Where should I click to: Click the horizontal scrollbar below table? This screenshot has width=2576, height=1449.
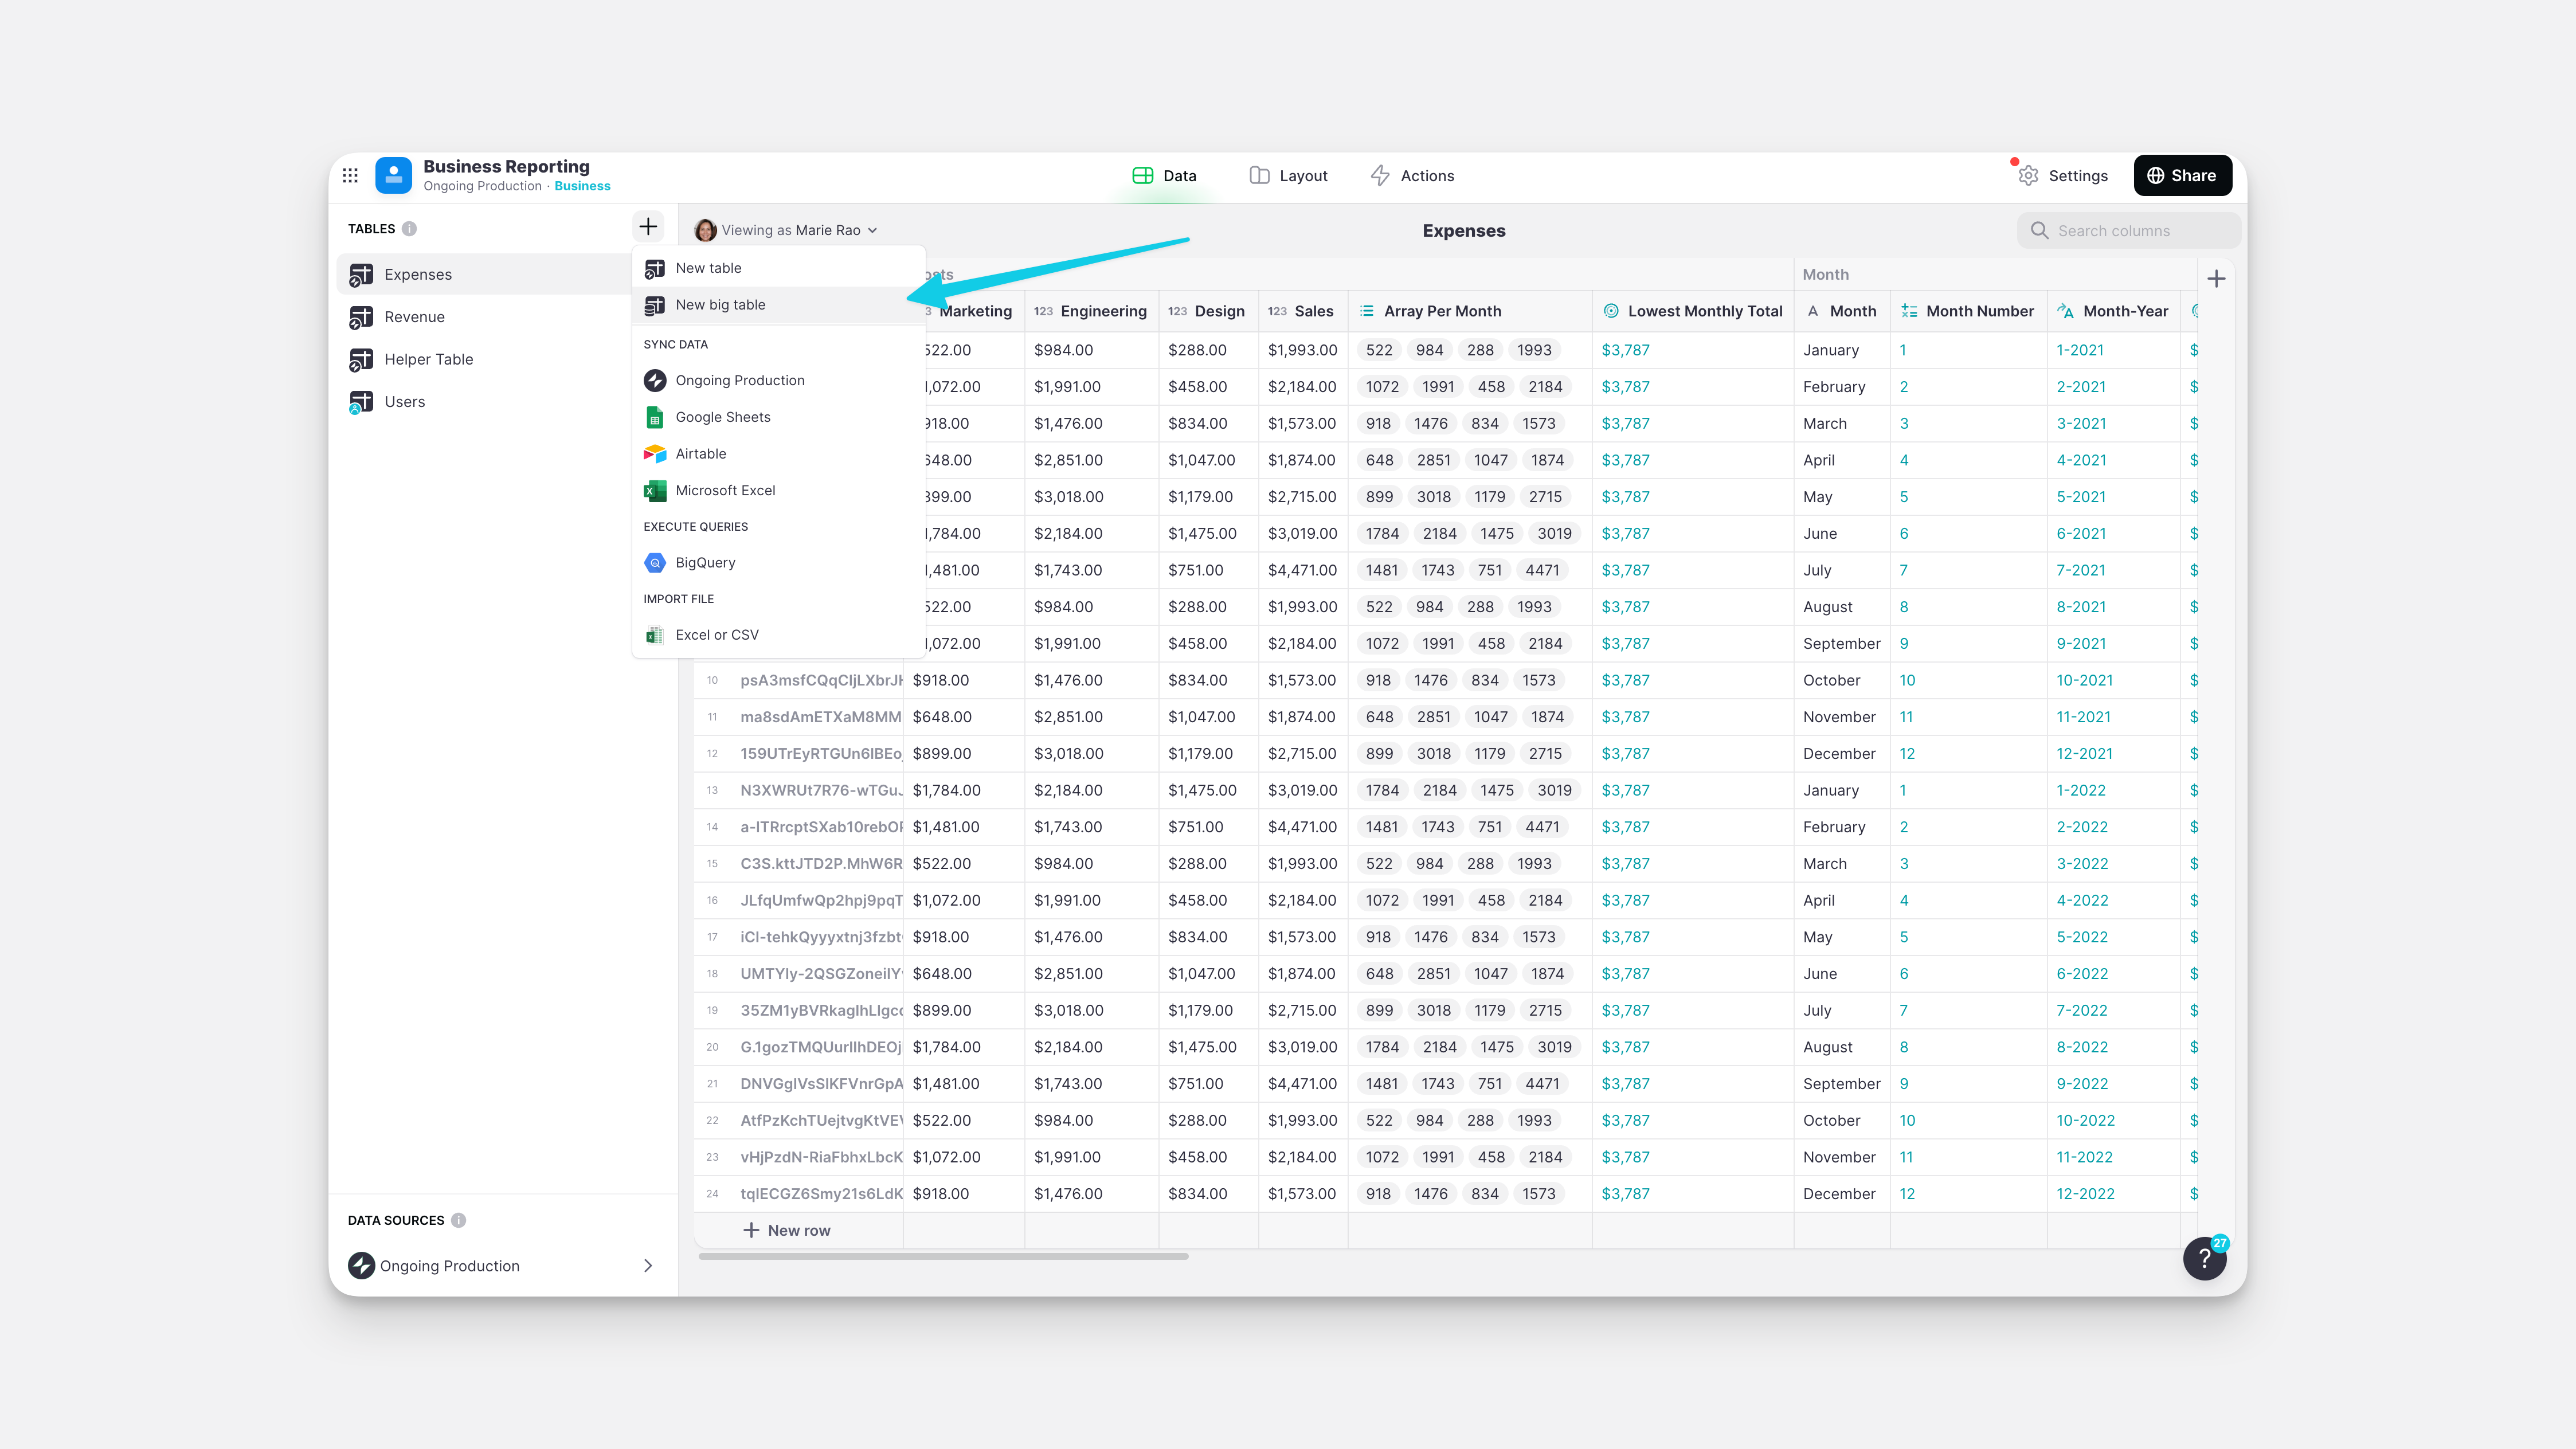943,1256
